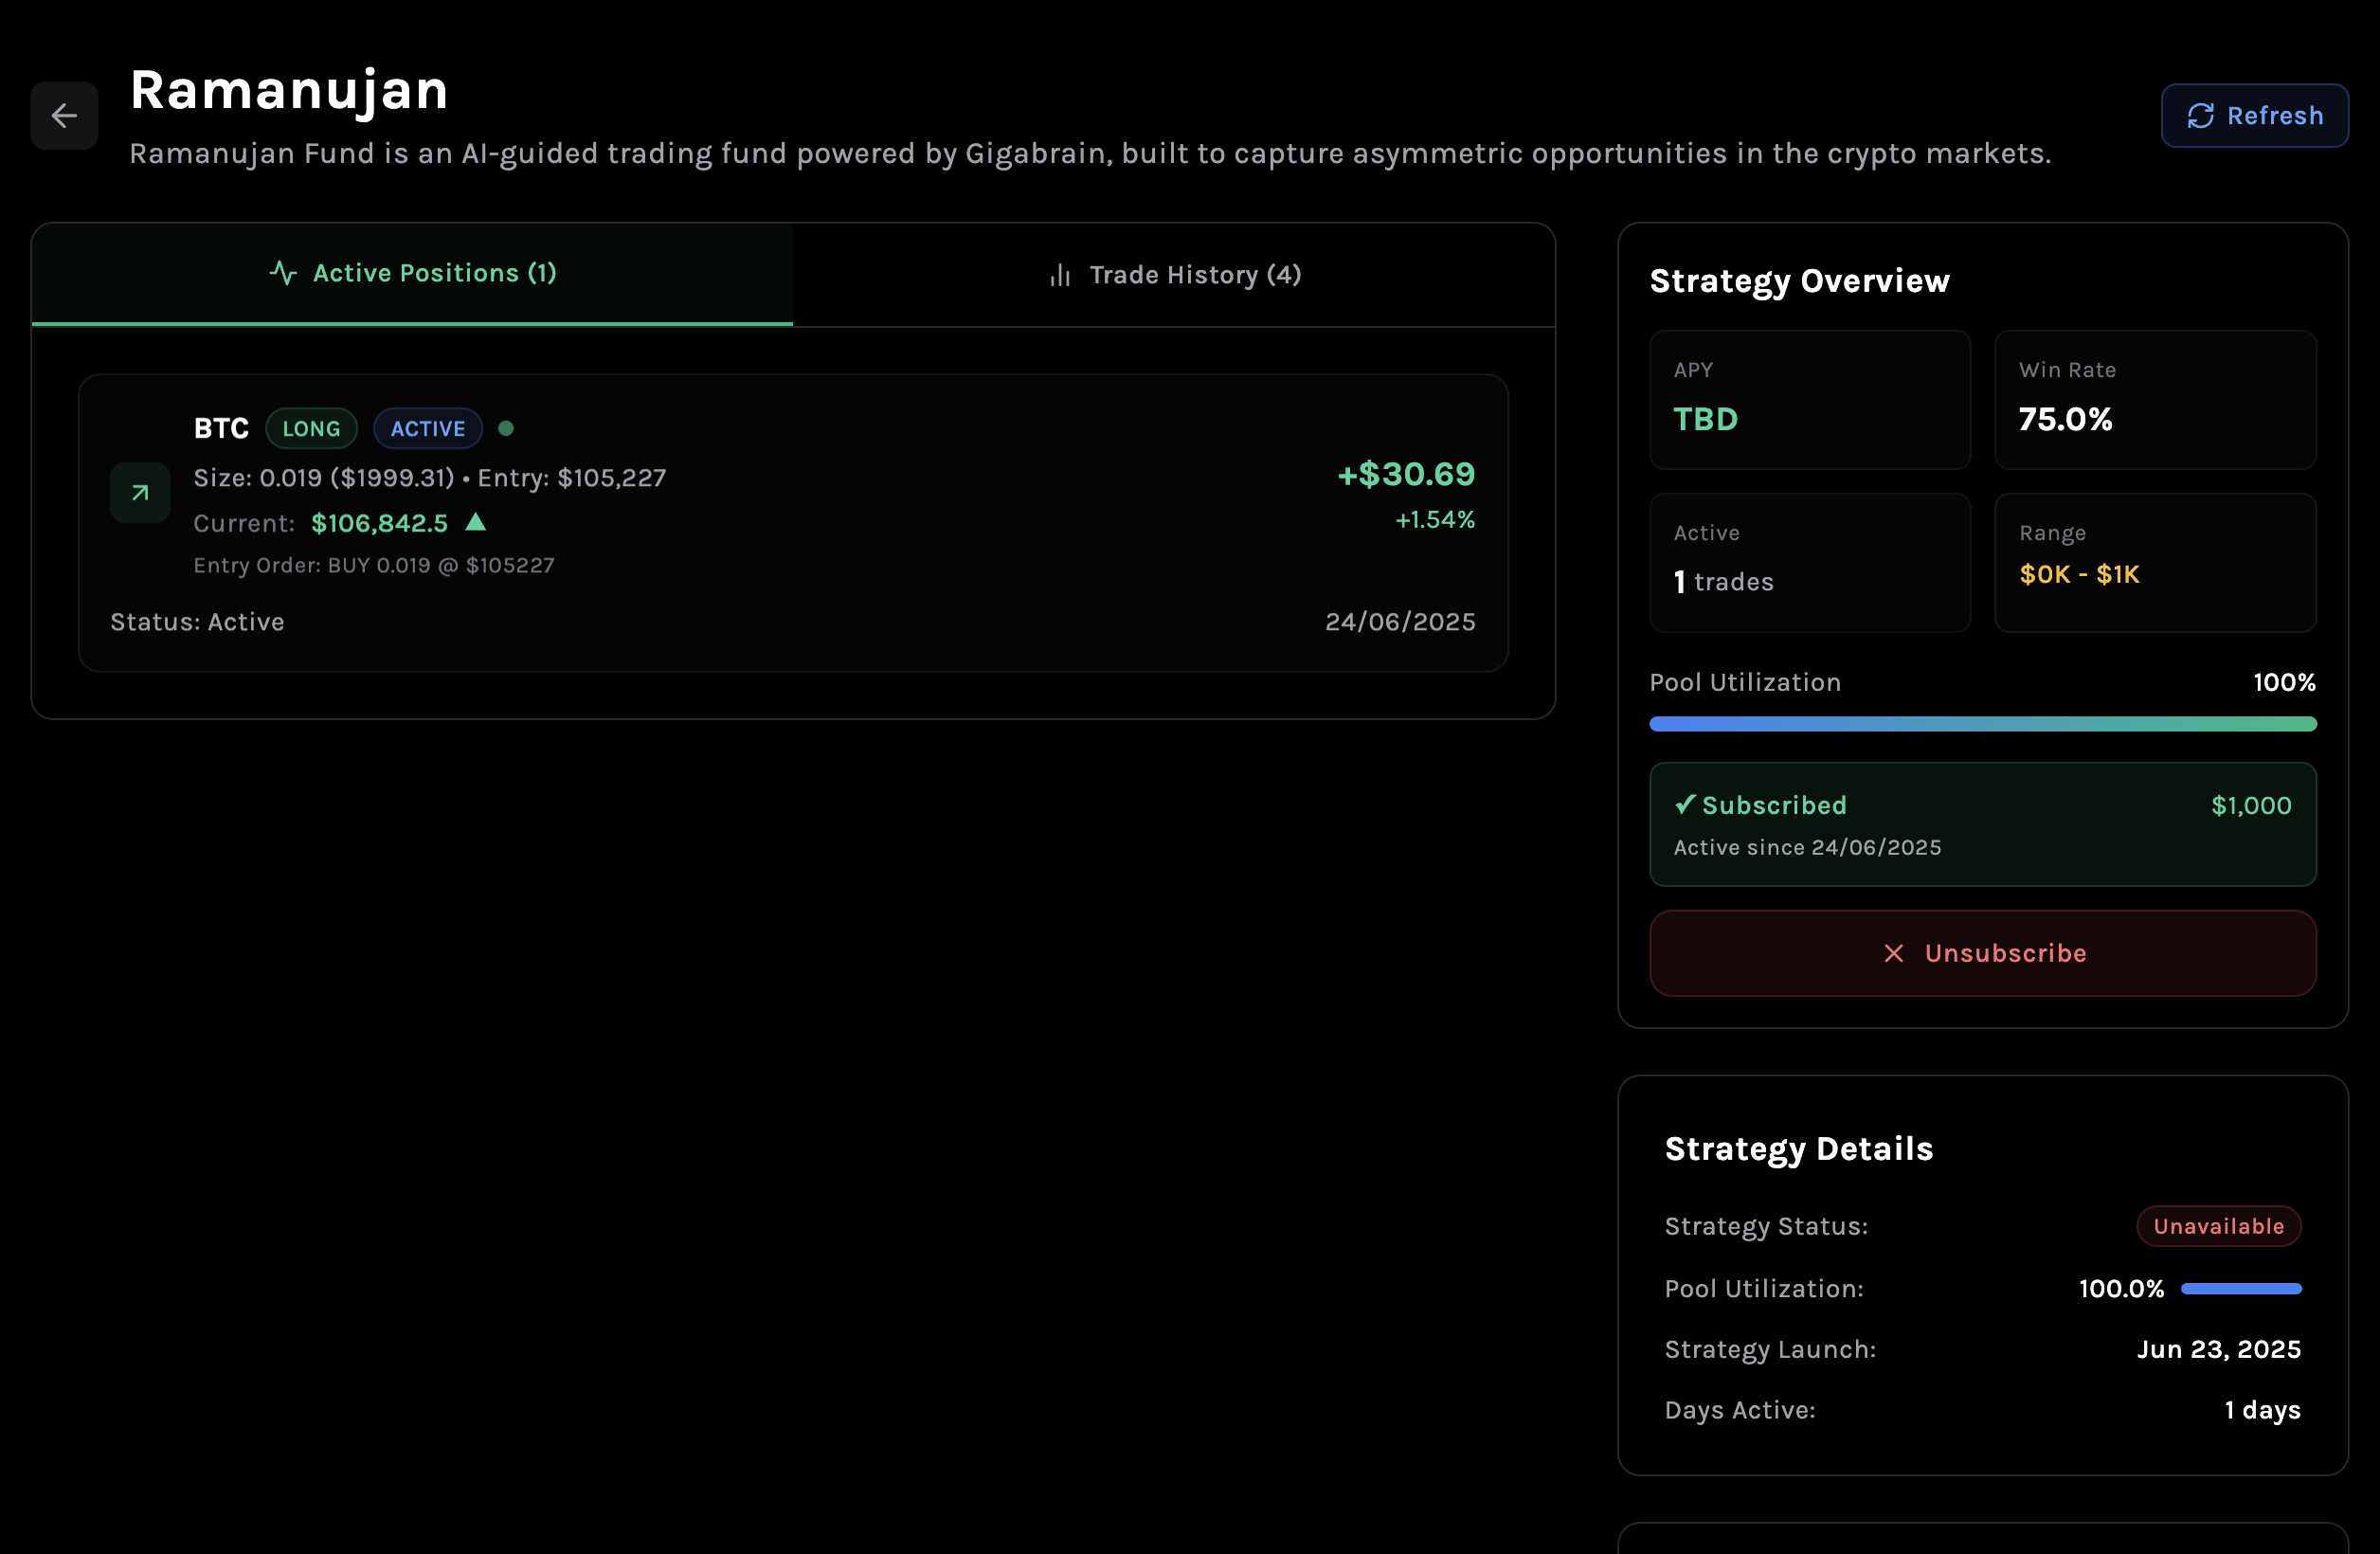Click the Pool Utilization gradient progress bar
The width and height of the screenshot is (2380, 1554).
click(1983, 724)
